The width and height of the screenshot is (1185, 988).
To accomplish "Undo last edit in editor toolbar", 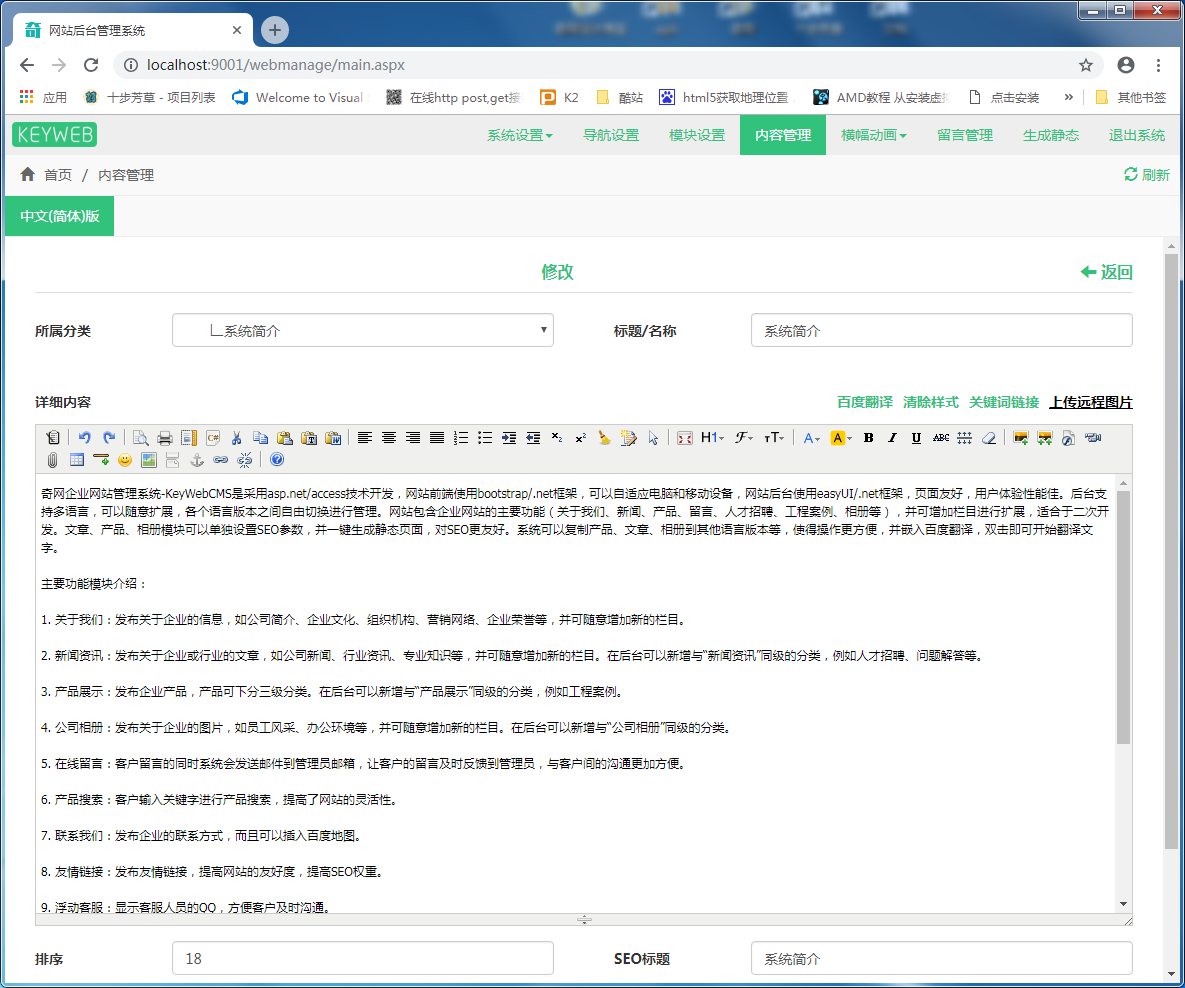I will click(x=85, y=438).
